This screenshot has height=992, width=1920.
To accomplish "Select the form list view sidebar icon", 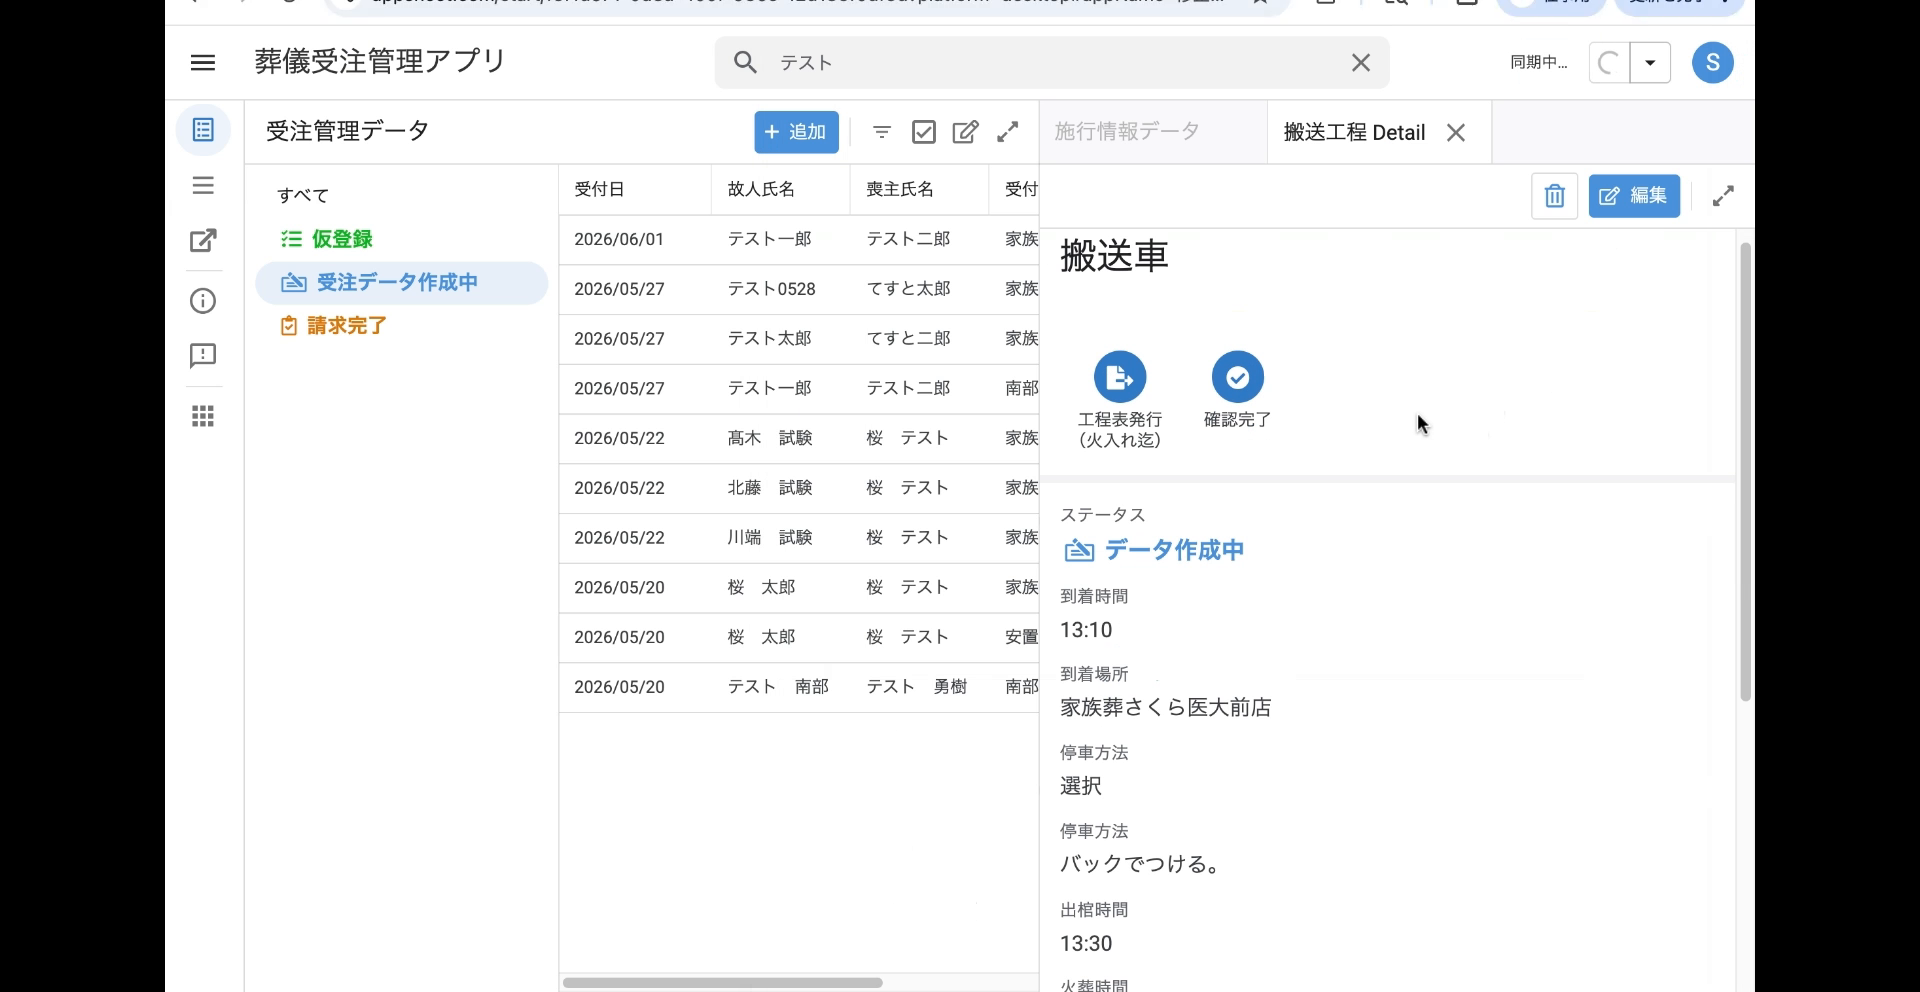I will [203, 130].
